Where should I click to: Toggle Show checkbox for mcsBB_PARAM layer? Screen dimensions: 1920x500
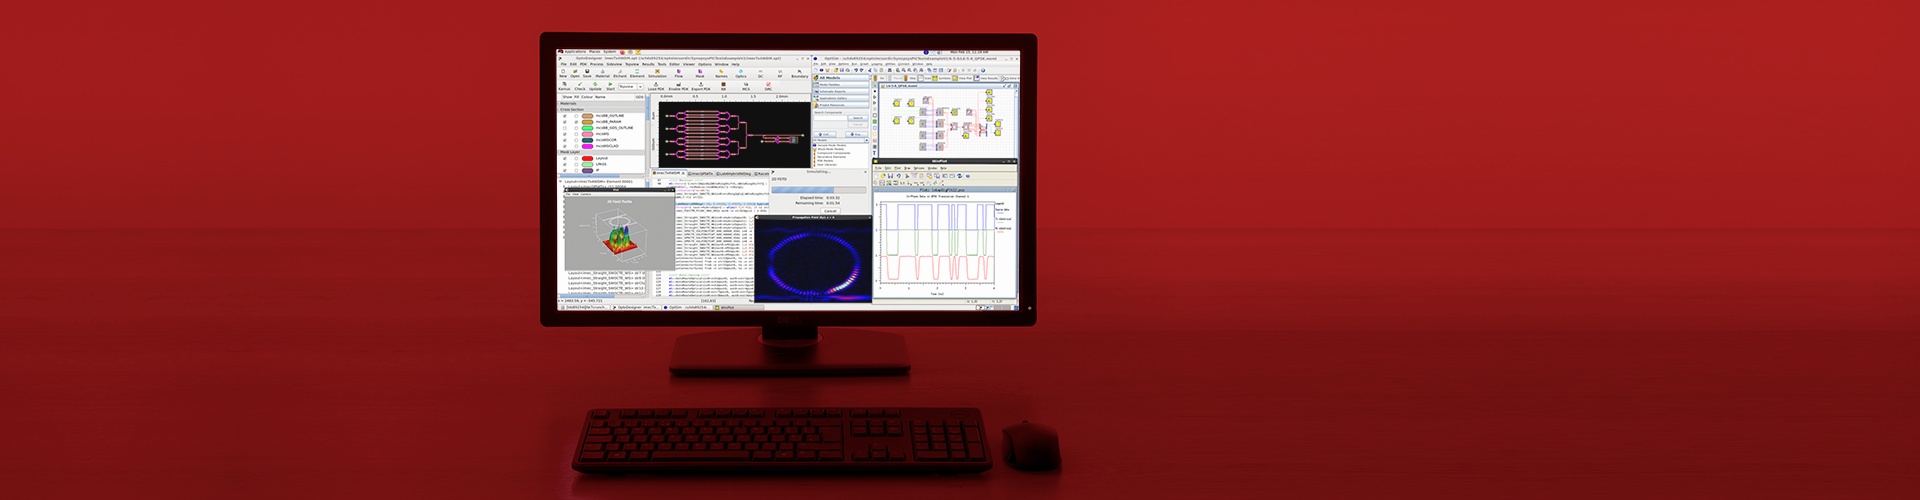pyautogui.click(x=565, y=122)
